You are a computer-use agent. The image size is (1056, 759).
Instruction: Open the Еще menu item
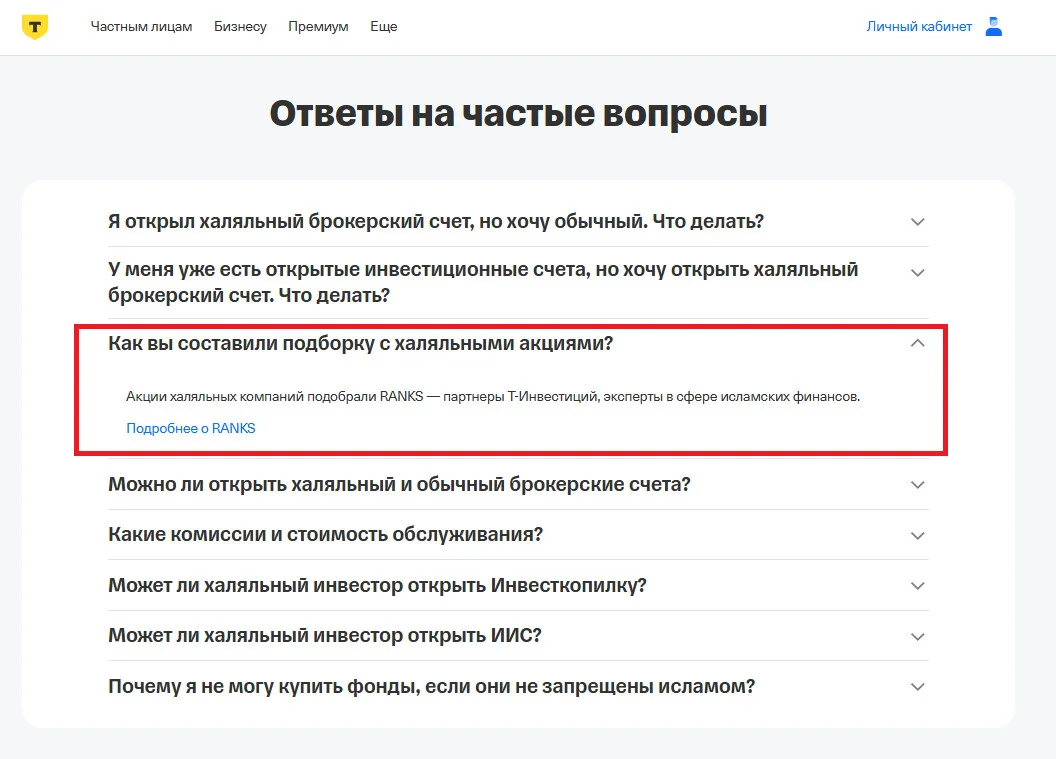[x=384, y=27]
